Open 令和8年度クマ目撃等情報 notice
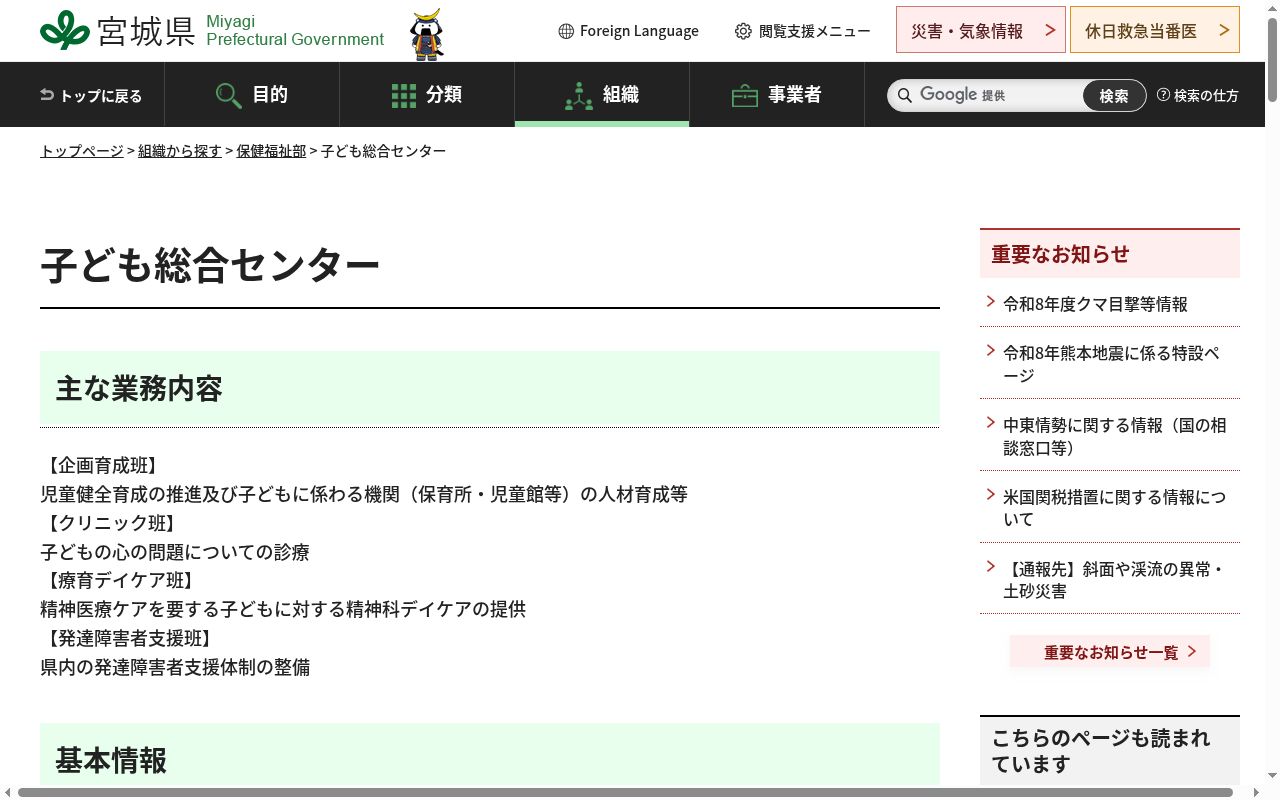1280x800 pixels. click(1095, 304)
